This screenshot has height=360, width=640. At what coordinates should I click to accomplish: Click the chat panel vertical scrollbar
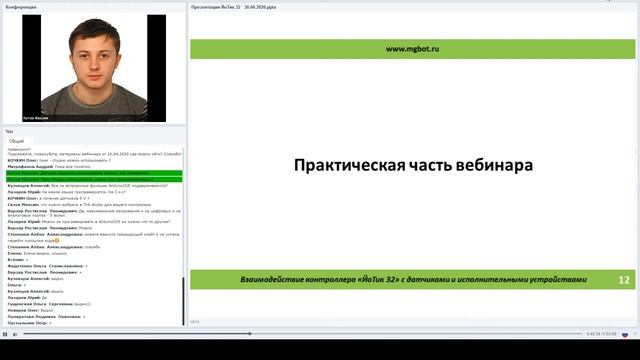pyautogui.click(x=183, y=301)
